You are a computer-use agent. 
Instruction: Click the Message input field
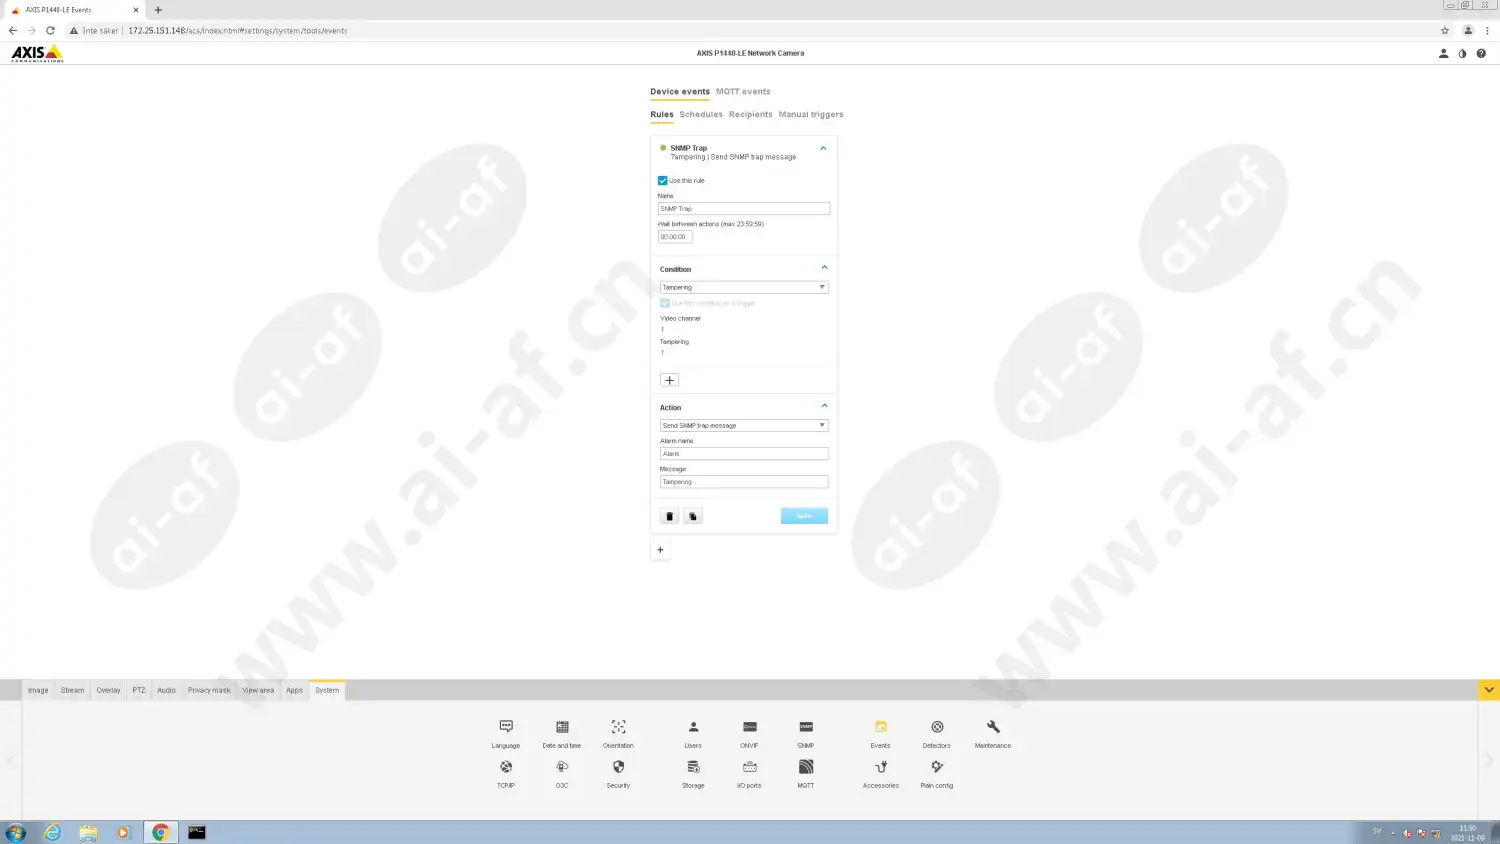click(x=744, y=482)
